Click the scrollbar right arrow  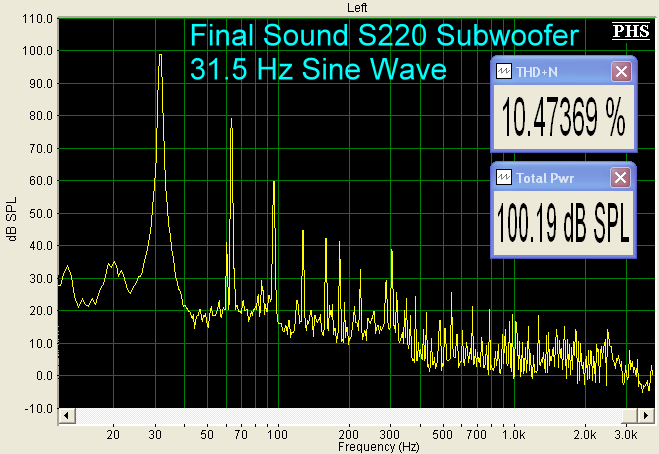pyautogui.click(x=646, y=416)
